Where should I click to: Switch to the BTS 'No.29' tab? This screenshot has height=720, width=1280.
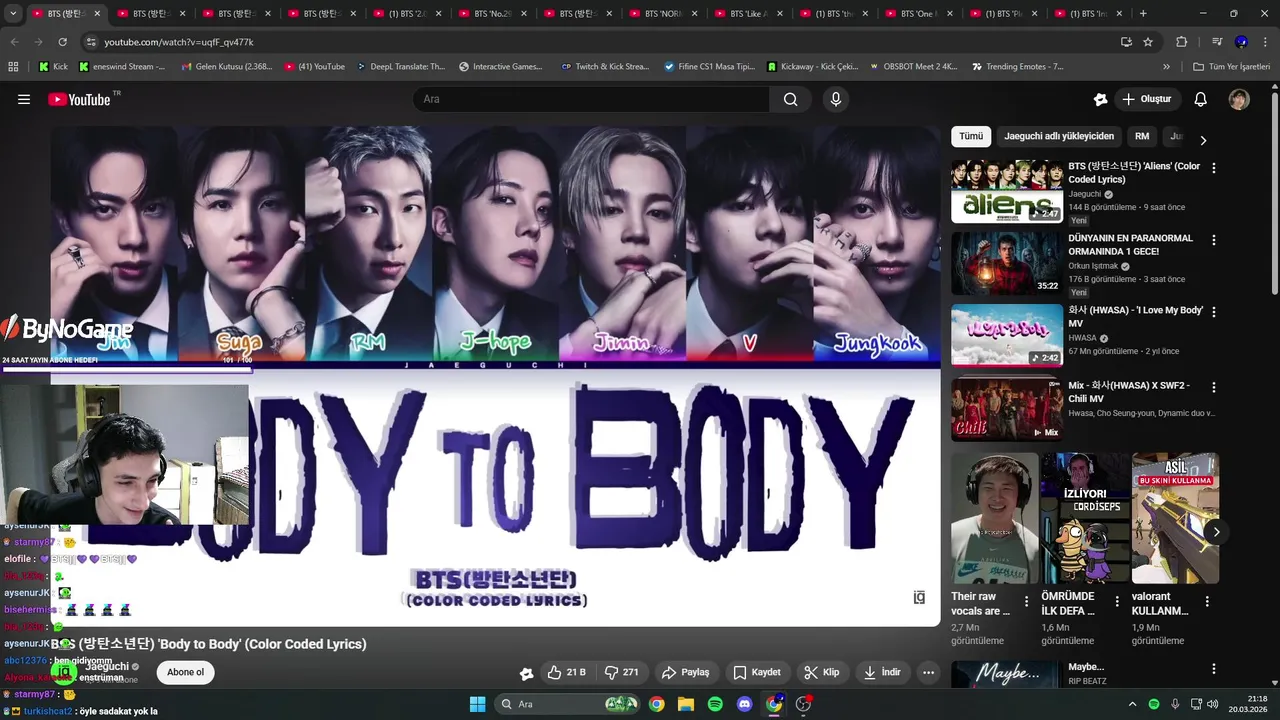pyautogui.click(x=493, y=14)
